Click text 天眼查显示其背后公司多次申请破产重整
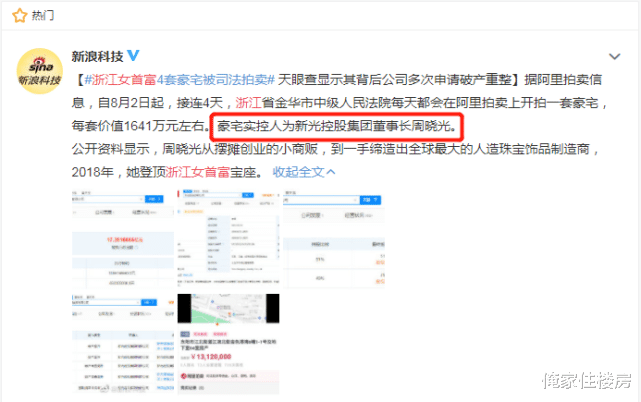 [x=394, y=79]
